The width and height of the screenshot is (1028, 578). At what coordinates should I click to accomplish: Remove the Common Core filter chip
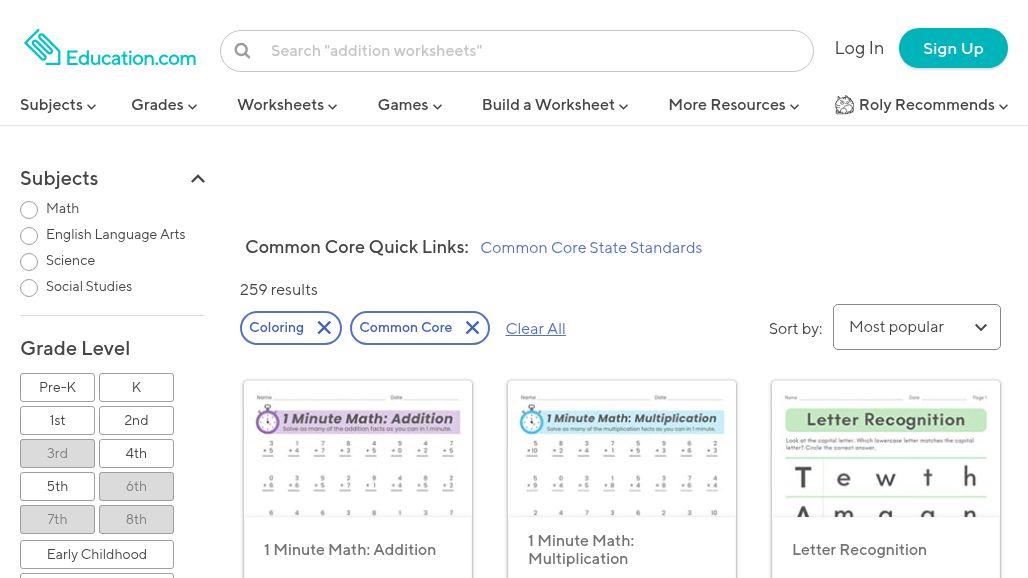point(472,328)
